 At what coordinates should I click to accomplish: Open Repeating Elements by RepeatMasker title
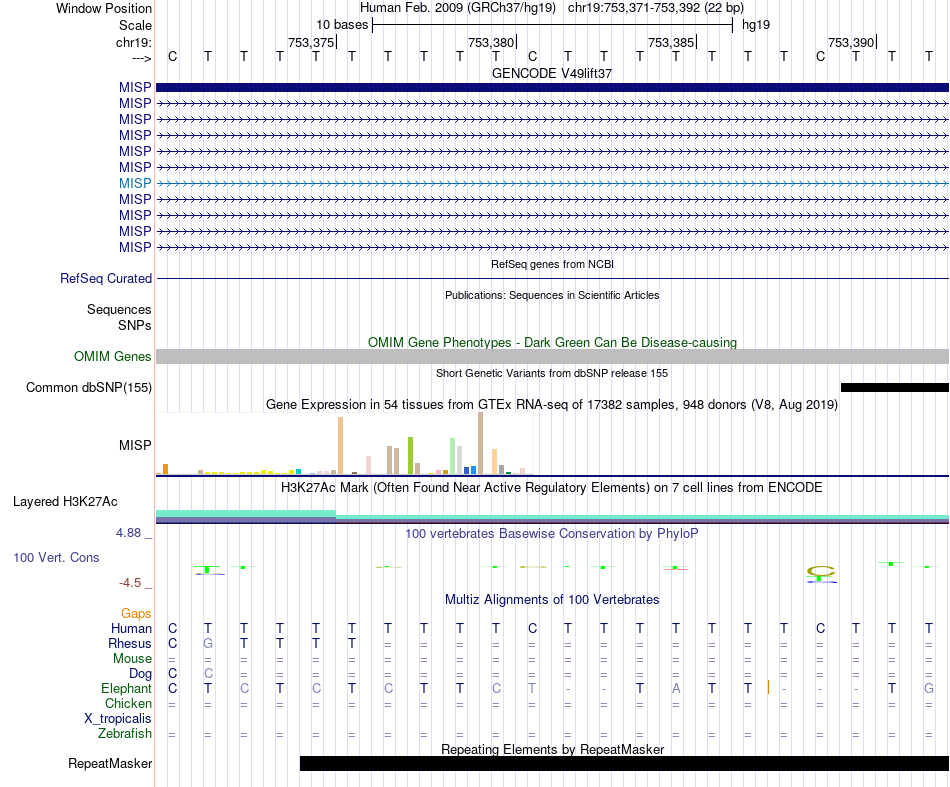coord(552,749)
